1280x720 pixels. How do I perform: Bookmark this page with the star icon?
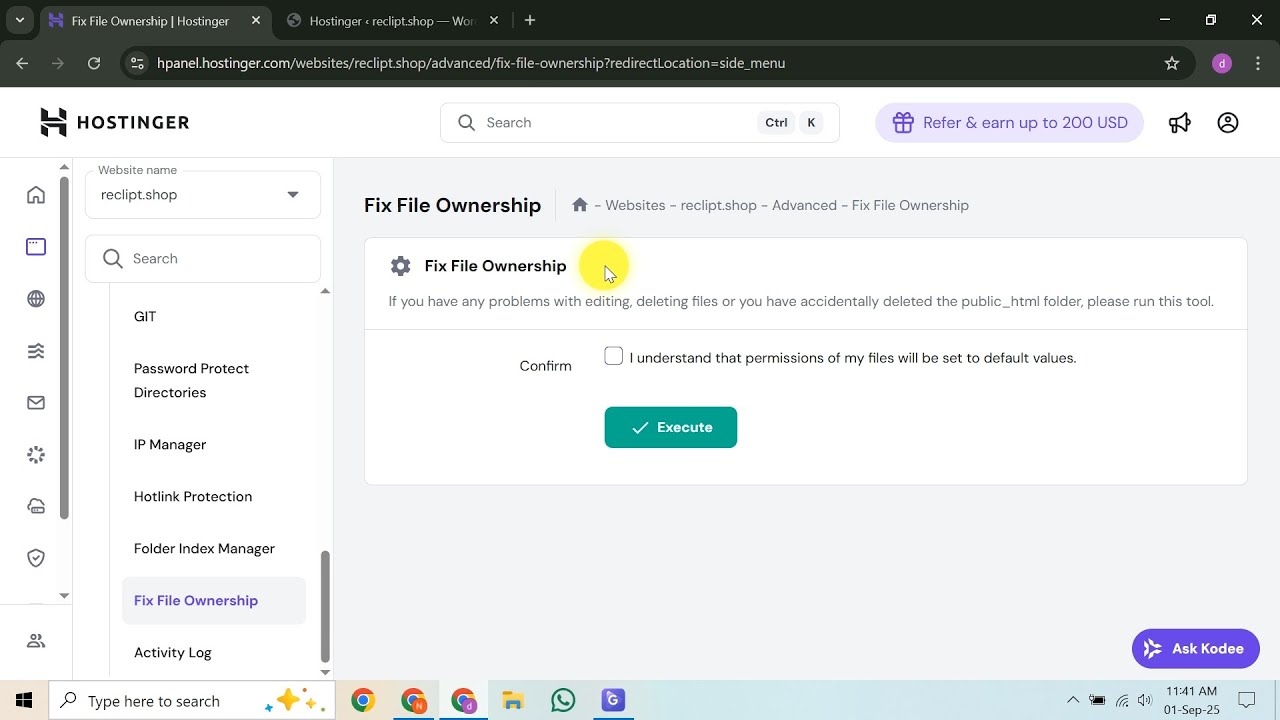coord(1172,63)
